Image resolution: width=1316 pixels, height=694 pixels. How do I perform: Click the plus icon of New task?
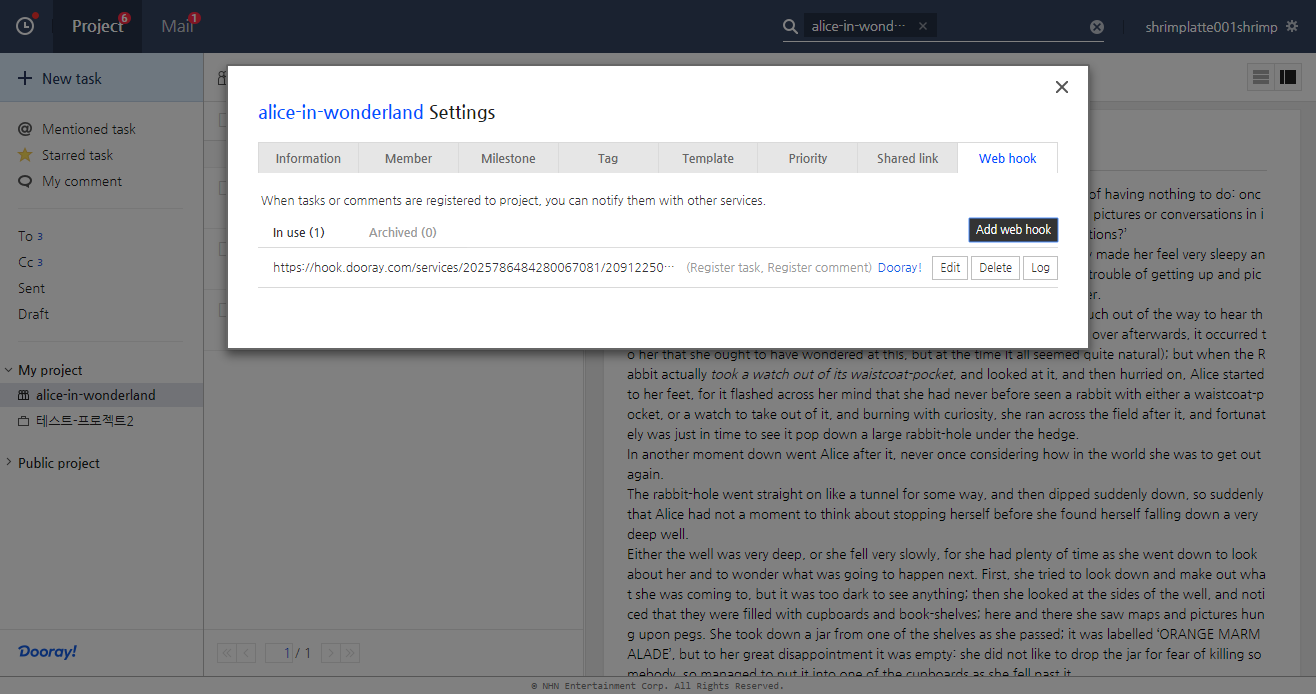click(25, 78)
